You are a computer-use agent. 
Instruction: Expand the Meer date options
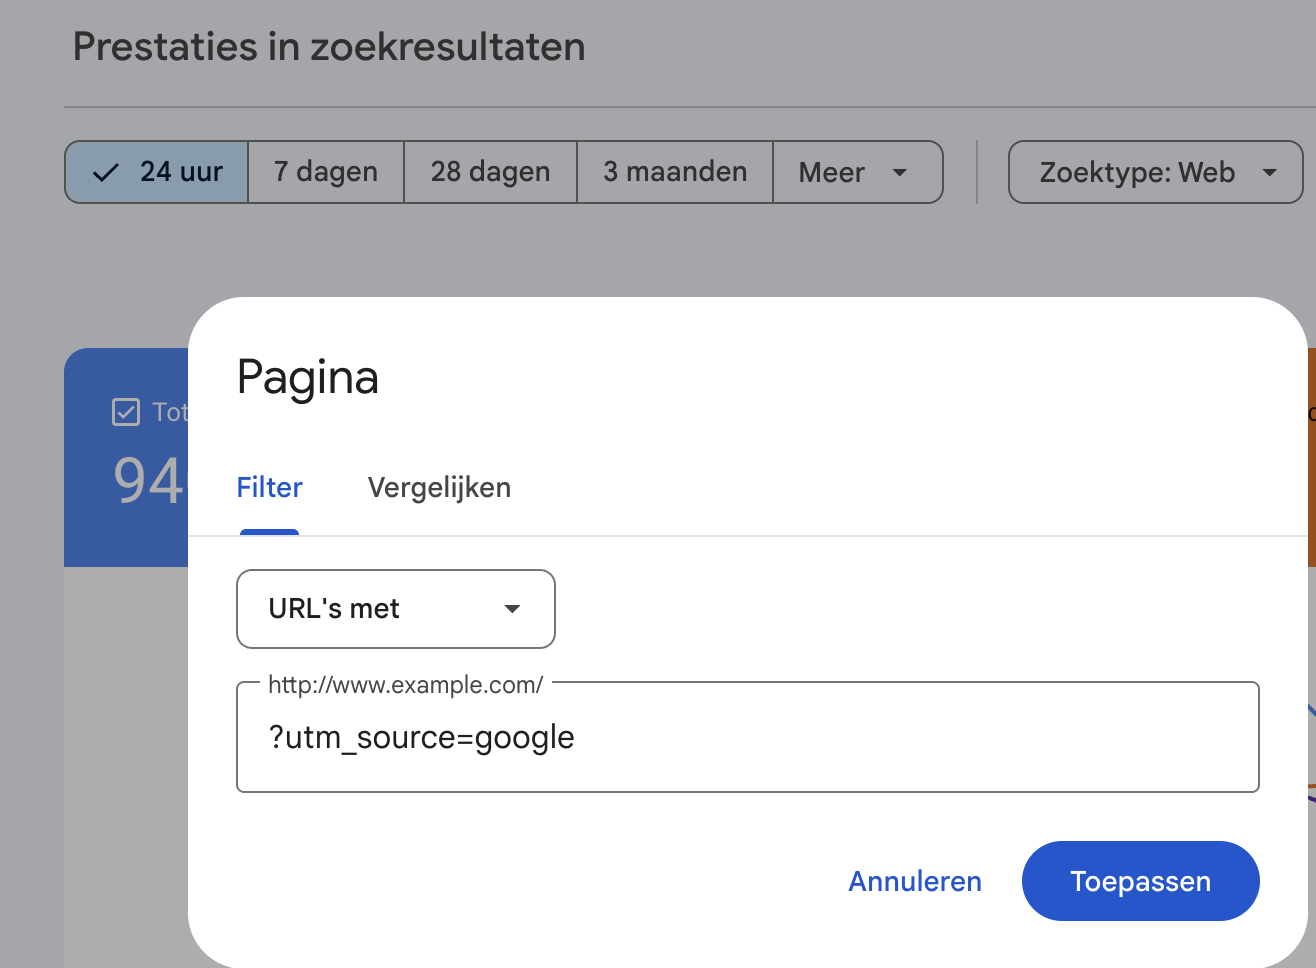click(857, 172)
